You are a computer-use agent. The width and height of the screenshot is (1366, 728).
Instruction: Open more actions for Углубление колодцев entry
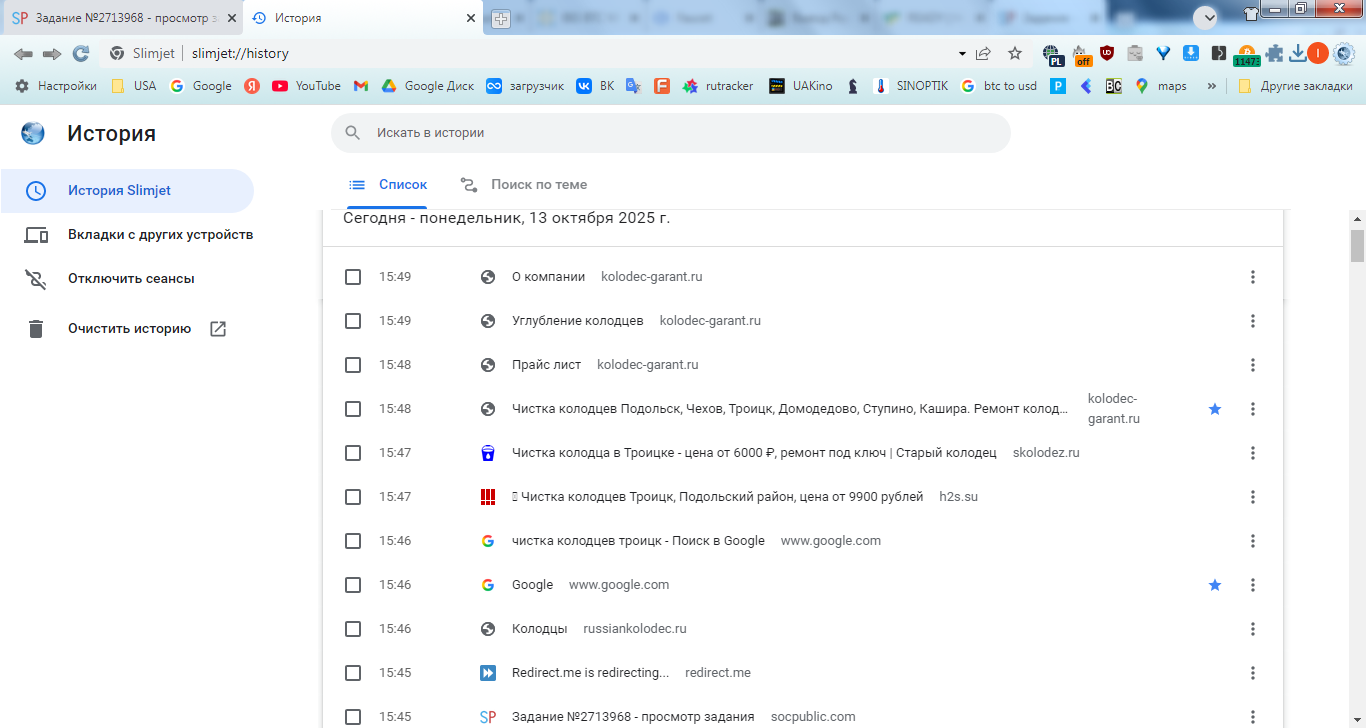(1253, 321)
